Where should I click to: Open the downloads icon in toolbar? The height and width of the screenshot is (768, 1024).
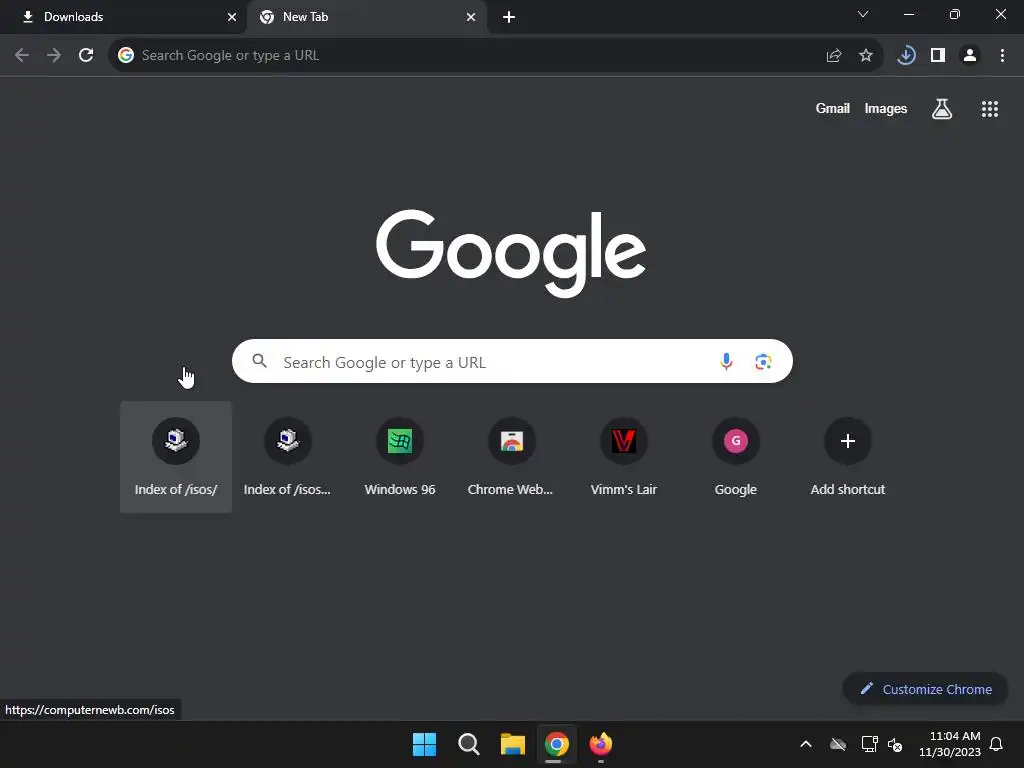click(x=906, y=56)
